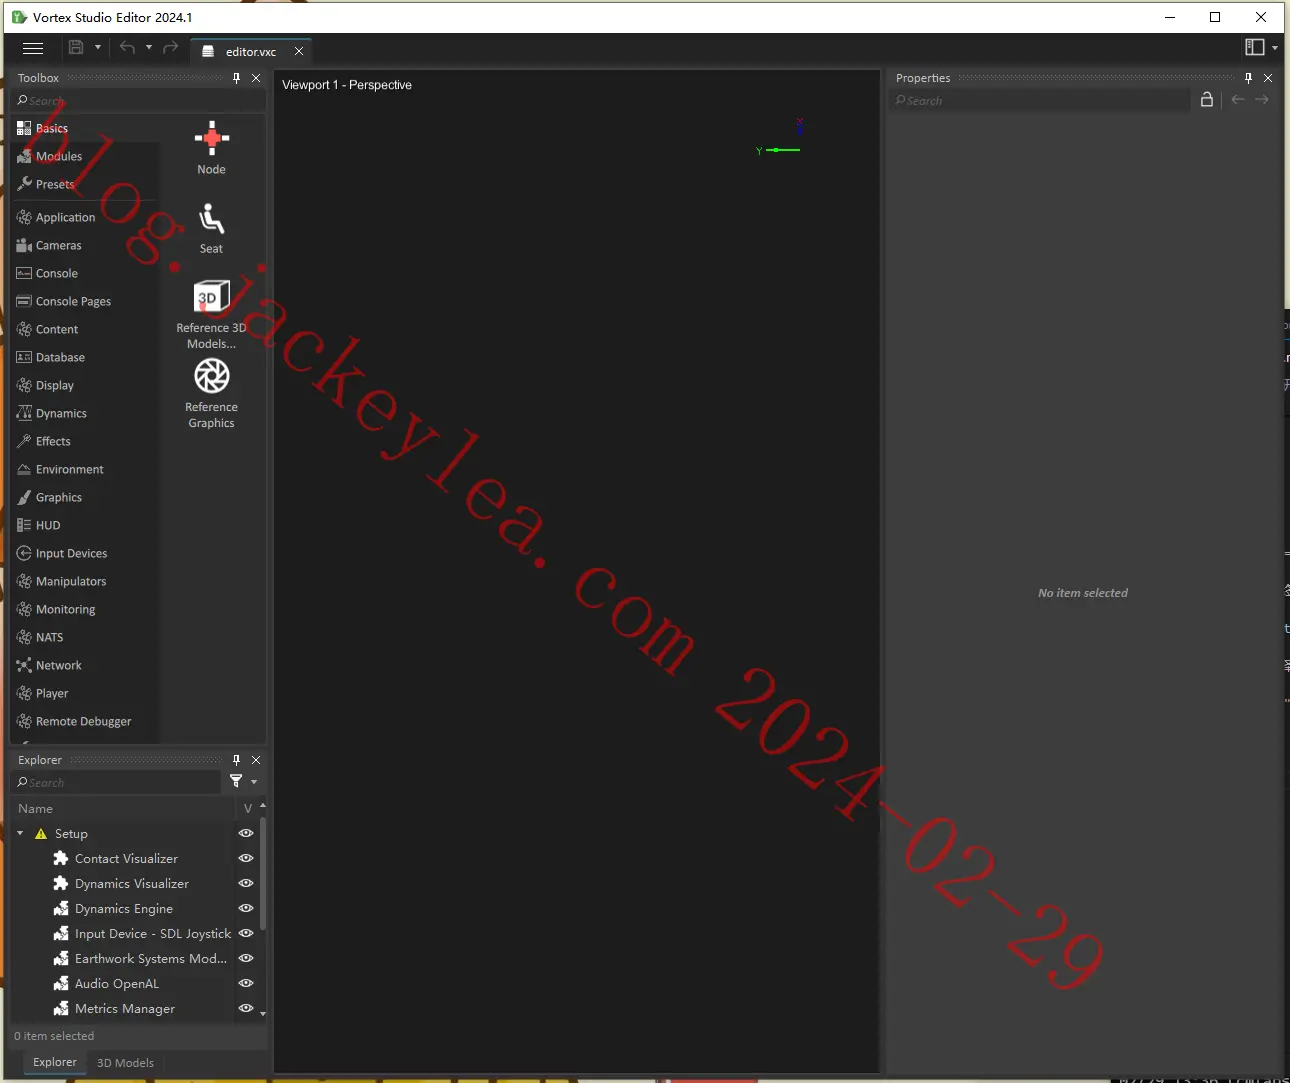This screenshot has width=1290, height=1083.
Task: Close the Explorer panel
Action: (x=256, y=760)
